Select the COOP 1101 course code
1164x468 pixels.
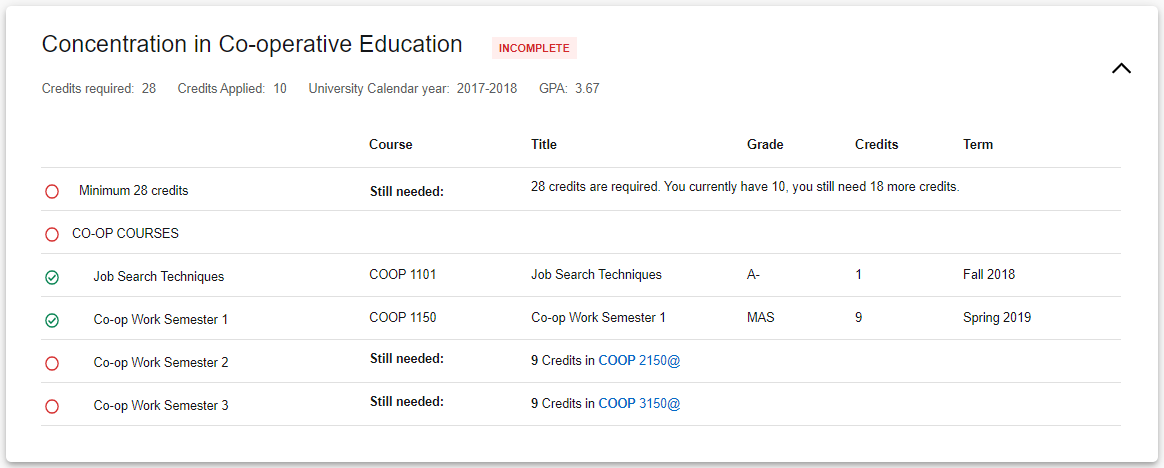click(402, 275)
